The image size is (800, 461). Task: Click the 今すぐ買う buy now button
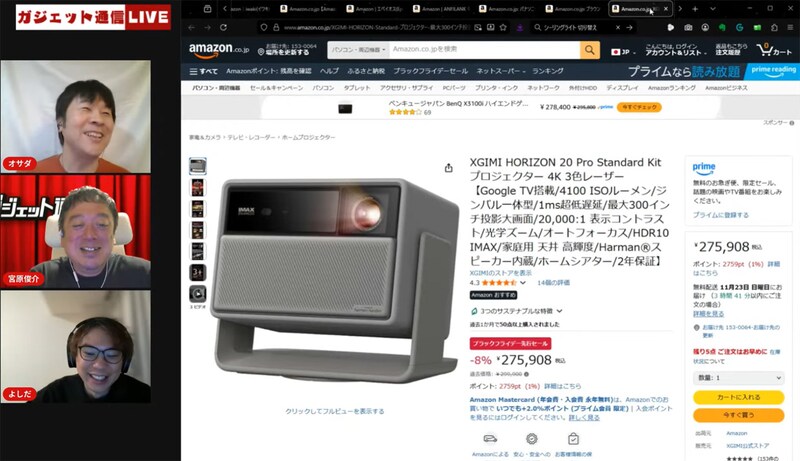(738, 415)
